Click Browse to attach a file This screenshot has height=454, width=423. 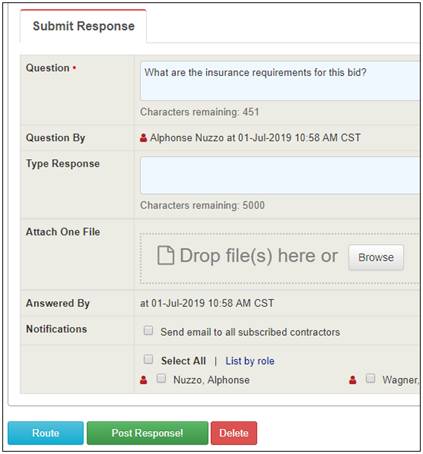click(376, 257)
